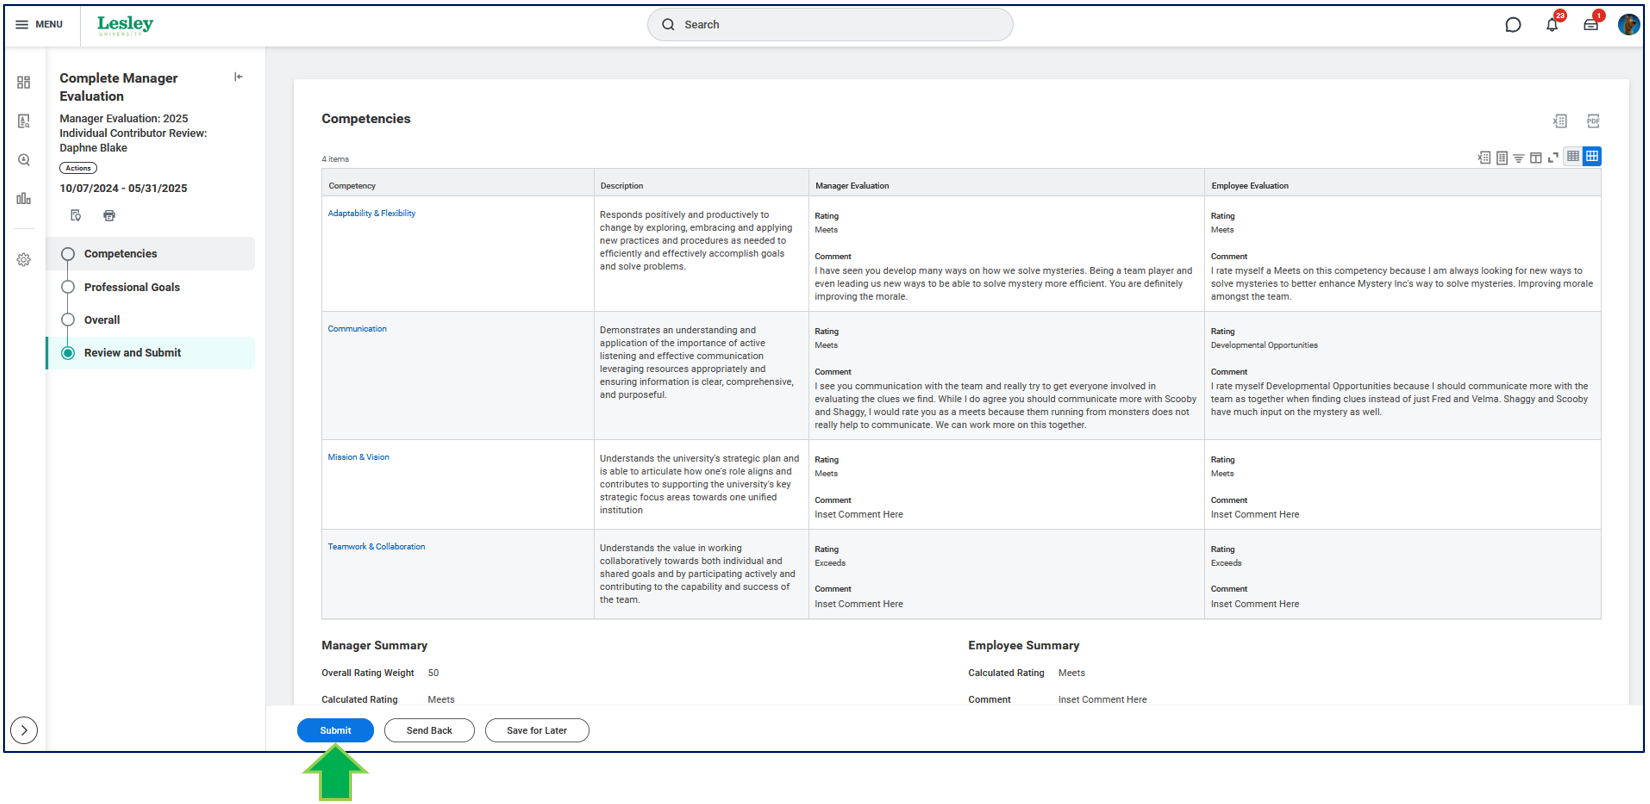Go to the Review and Submit step

coord(150,353)
